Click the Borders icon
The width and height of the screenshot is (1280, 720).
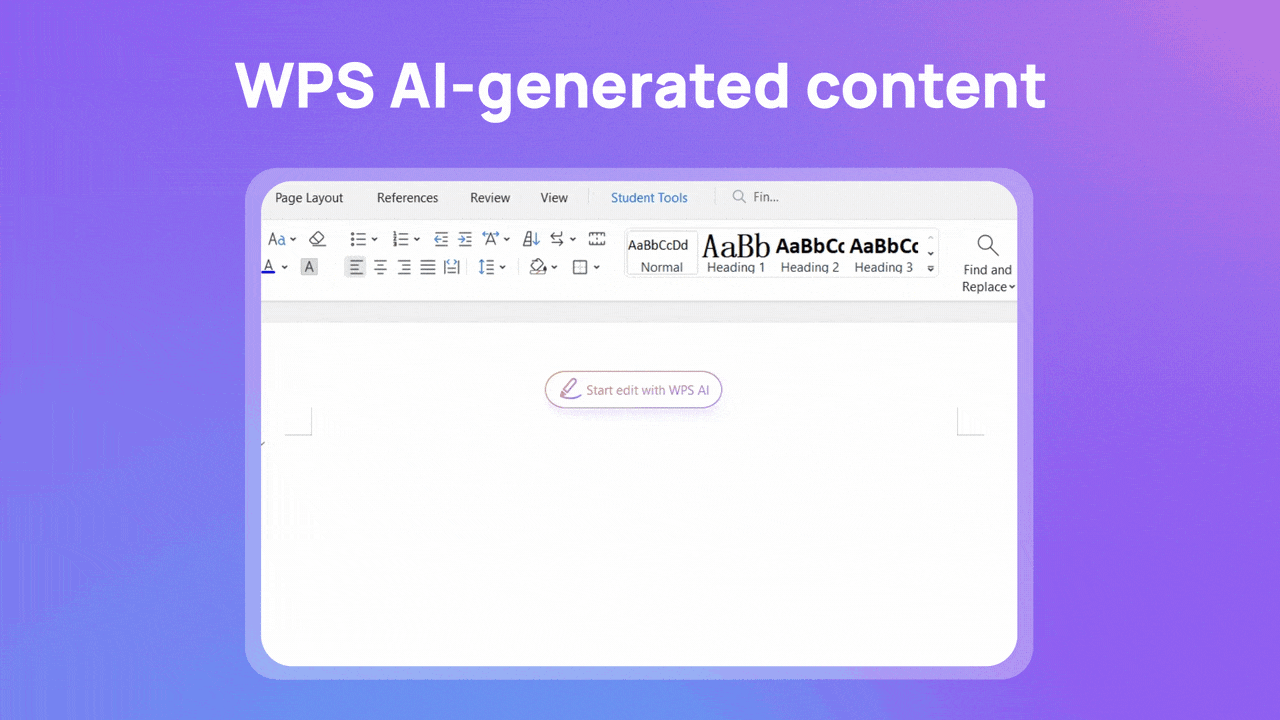[579, 267]
